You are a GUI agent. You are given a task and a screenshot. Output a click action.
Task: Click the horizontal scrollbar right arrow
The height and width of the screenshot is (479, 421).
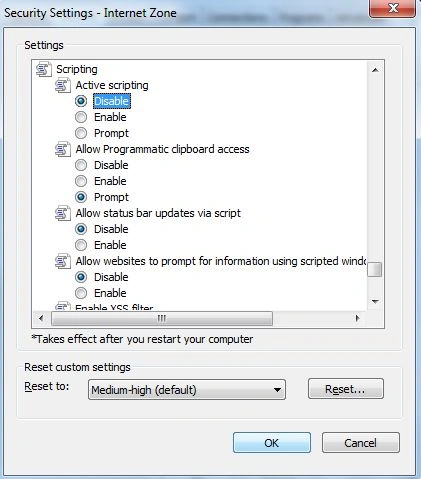pyautogui.click(x=358, y=318)
